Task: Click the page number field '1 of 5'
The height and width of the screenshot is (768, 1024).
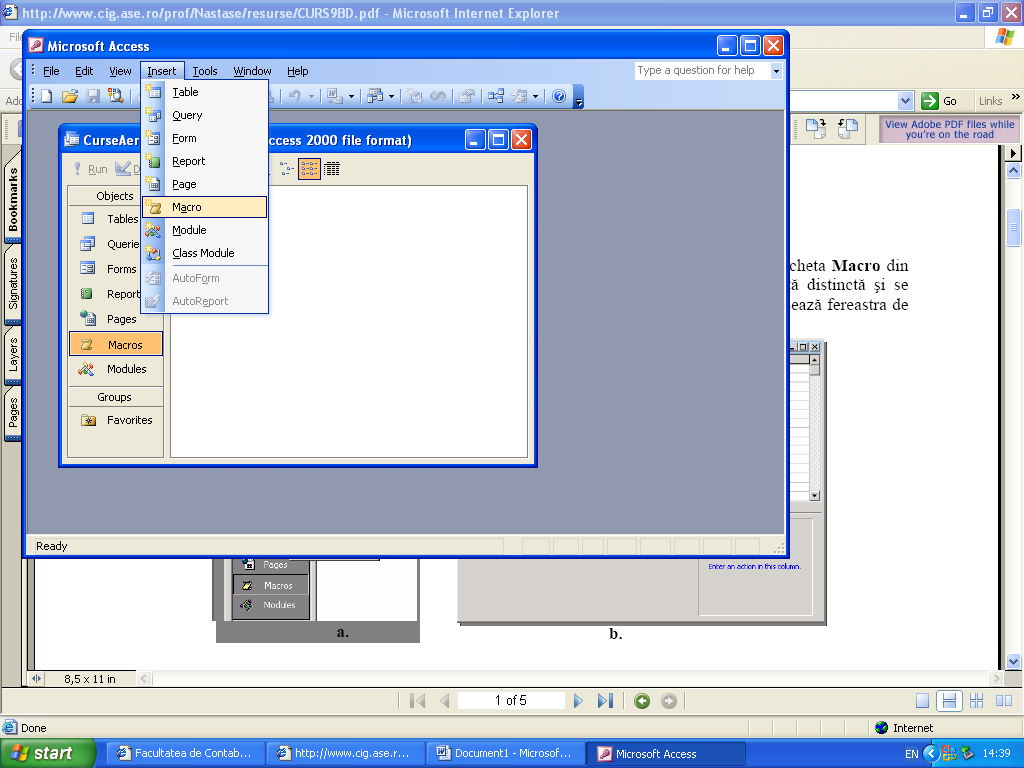Action: 511,701
